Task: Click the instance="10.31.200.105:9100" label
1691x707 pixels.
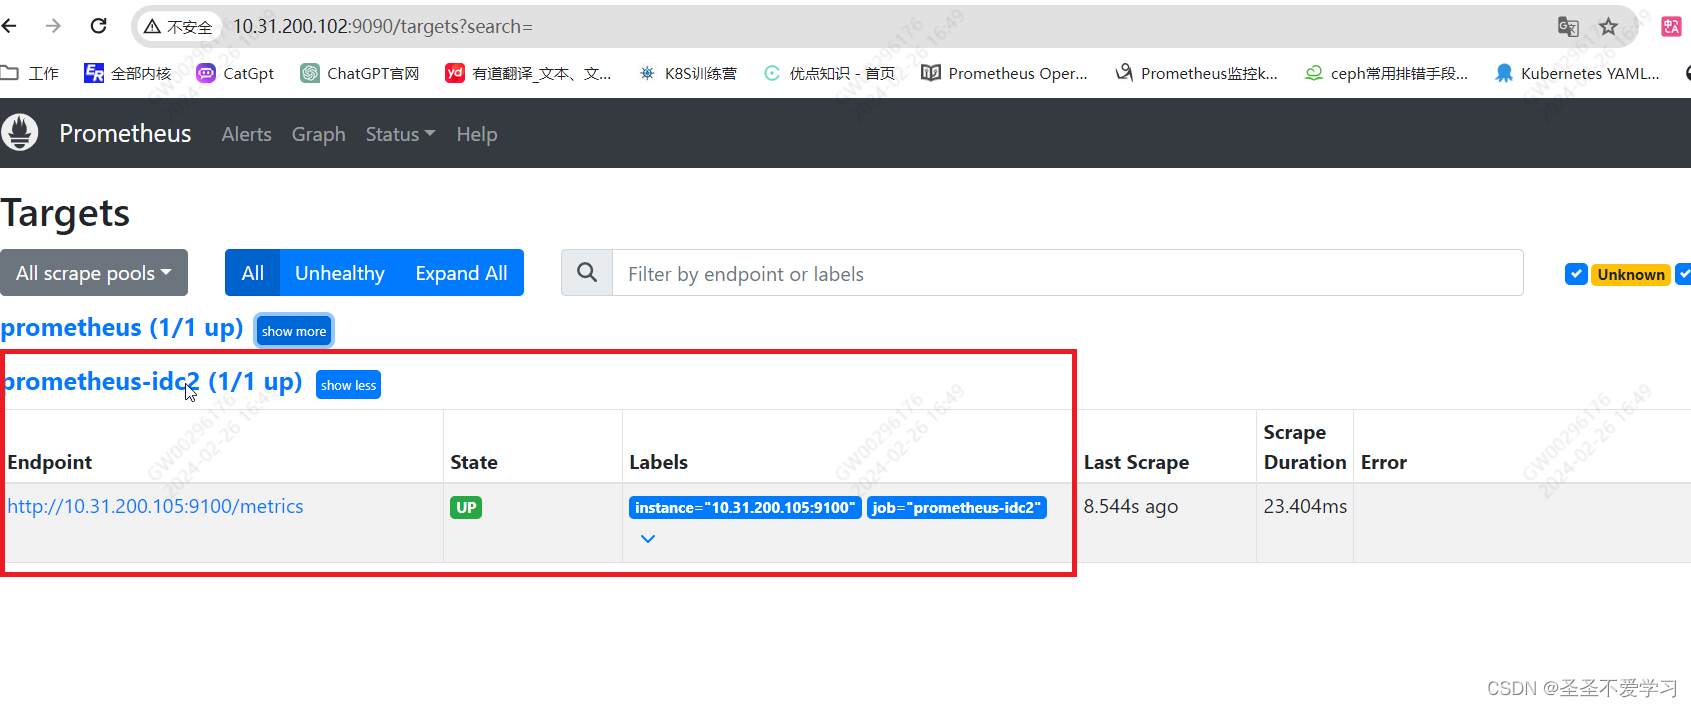Action: pyautogui.click(x=745, y=507)
